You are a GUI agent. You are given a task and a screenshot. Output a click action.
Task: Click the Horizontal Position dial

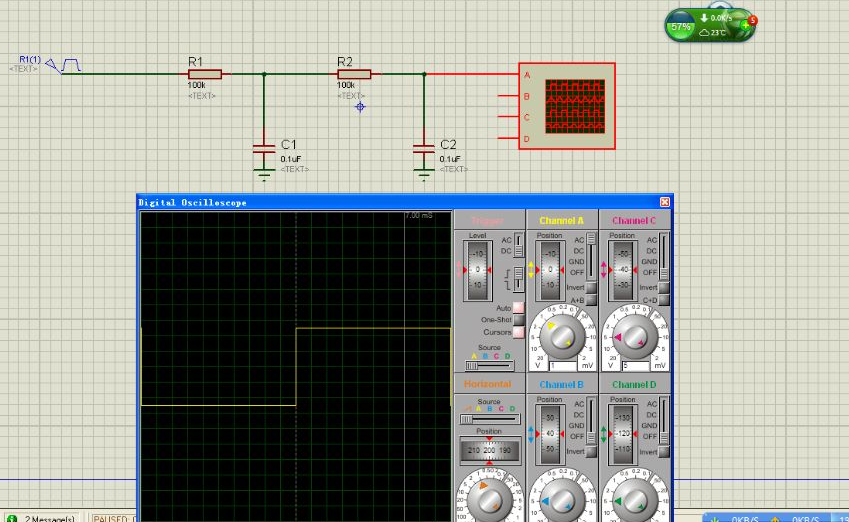click(x=489, y=452)
